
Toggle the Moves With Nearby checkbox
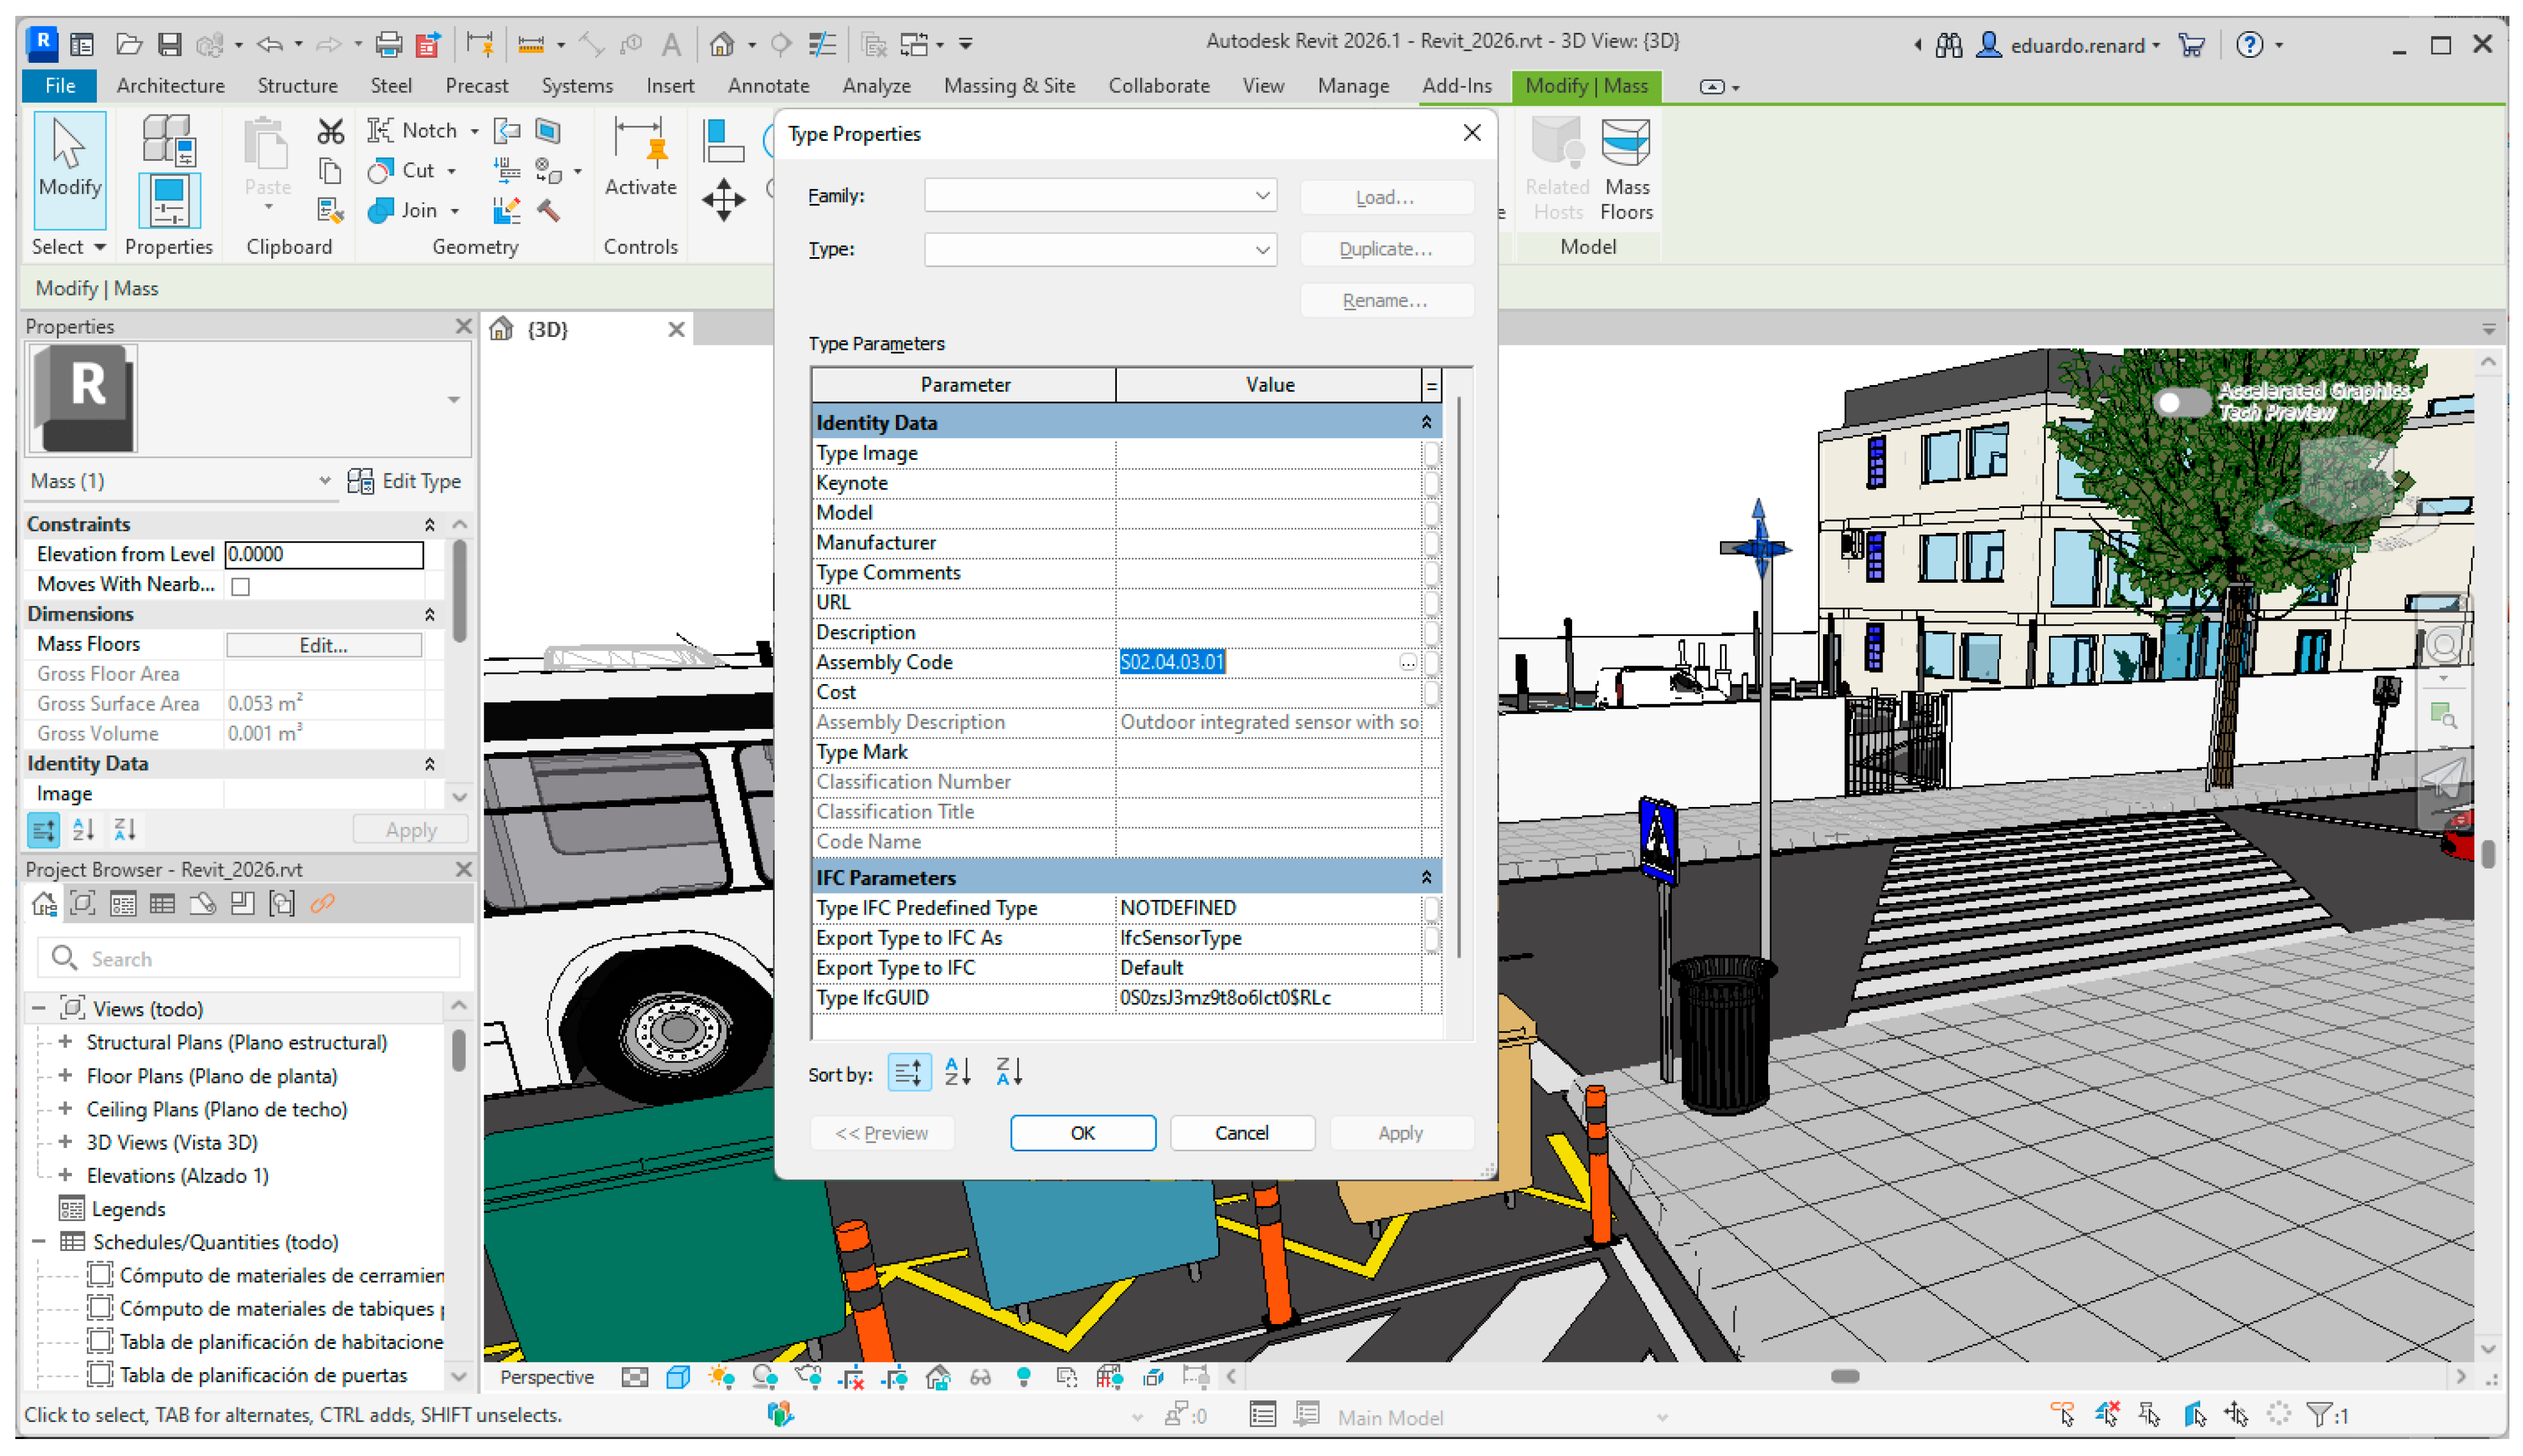241,586
